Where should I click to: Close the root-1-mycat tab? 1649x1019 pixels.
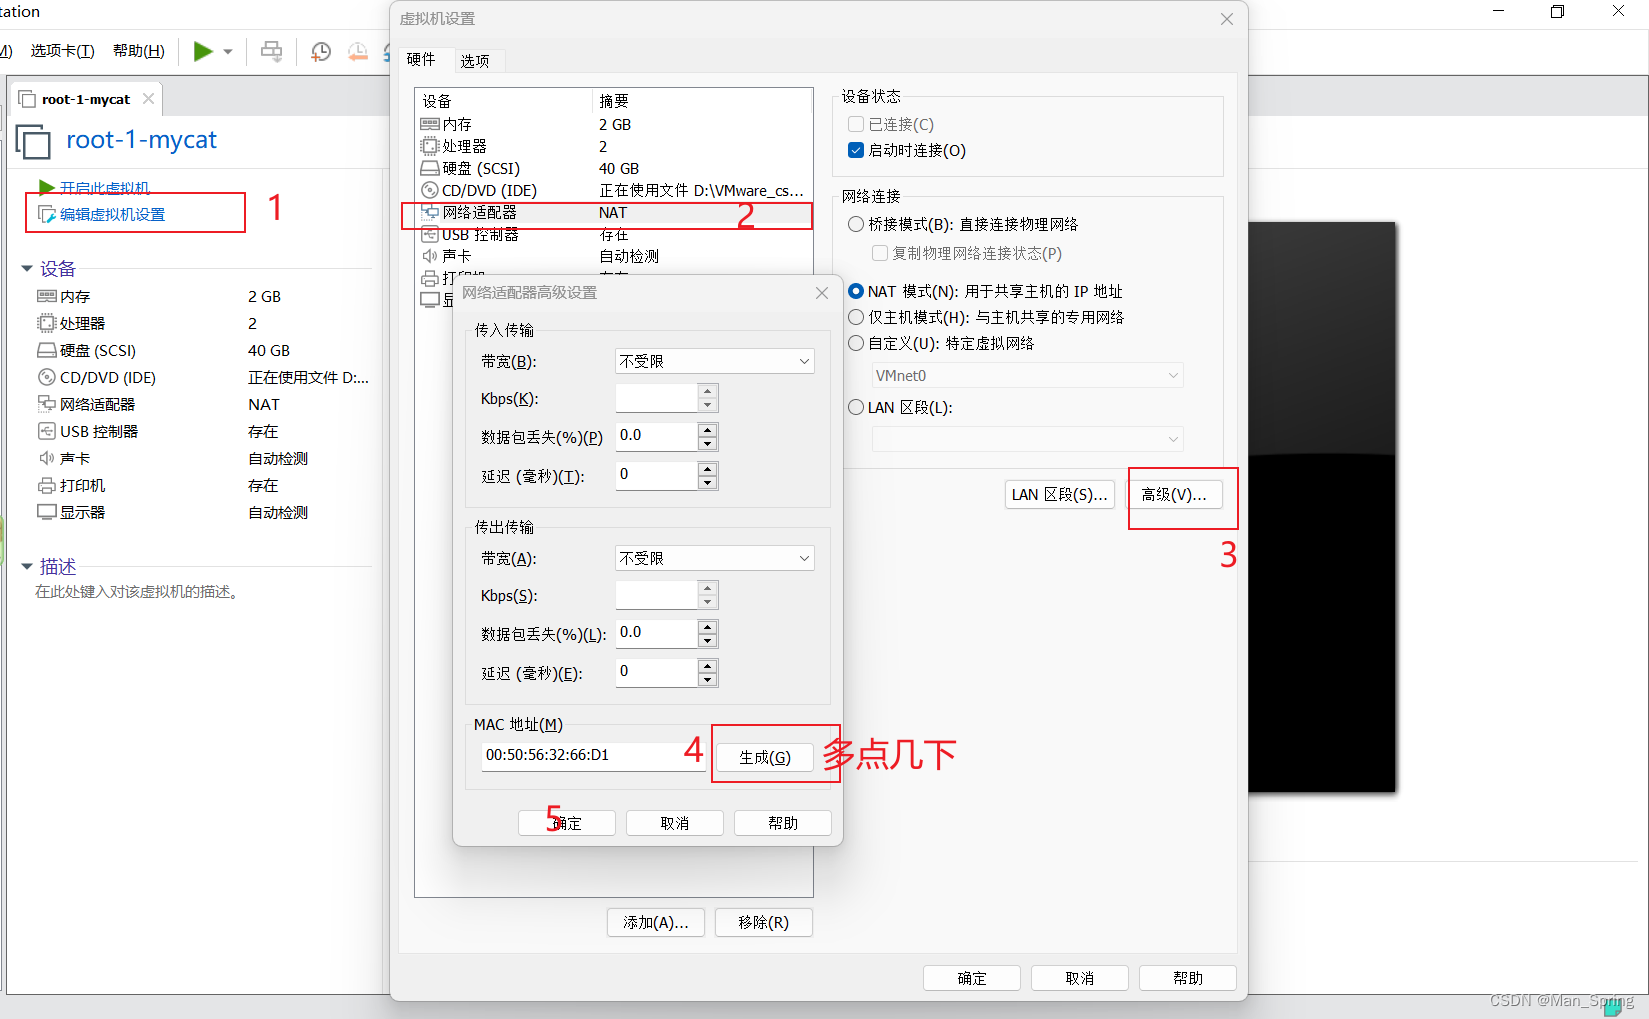click(148, 98)
